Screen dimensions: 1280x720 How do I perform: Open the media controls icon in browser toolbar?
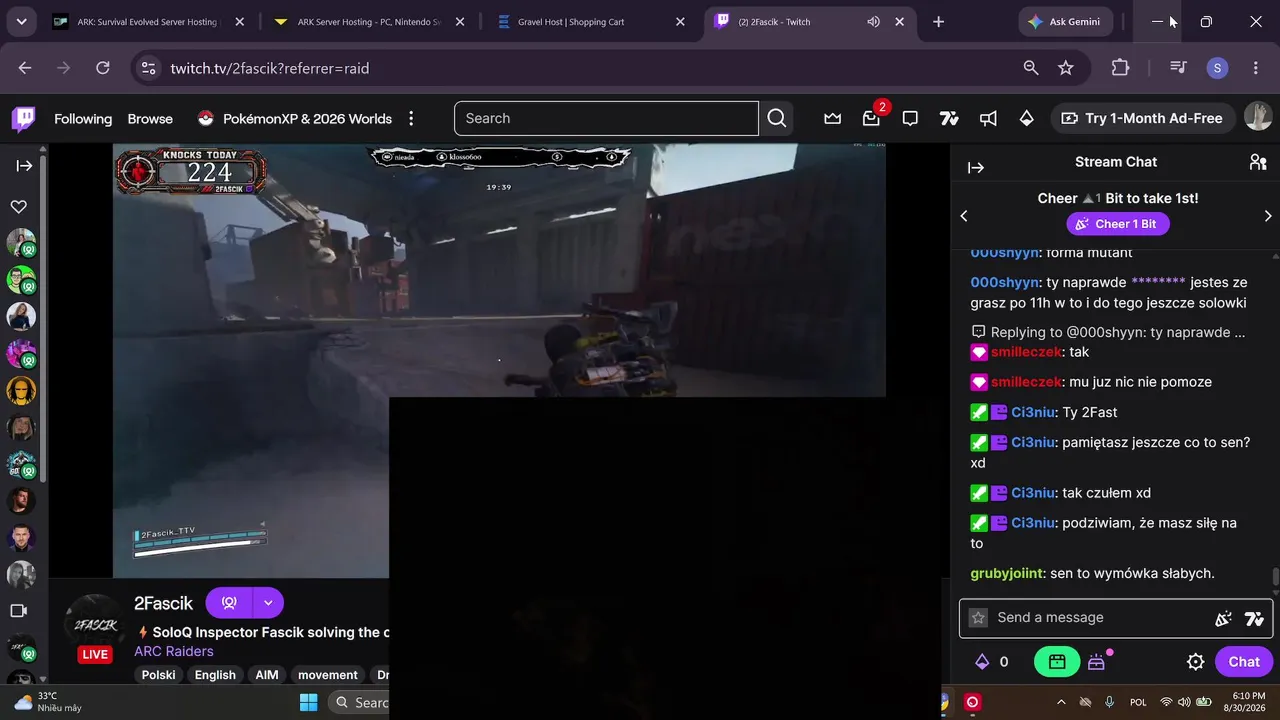(1178, 68)
